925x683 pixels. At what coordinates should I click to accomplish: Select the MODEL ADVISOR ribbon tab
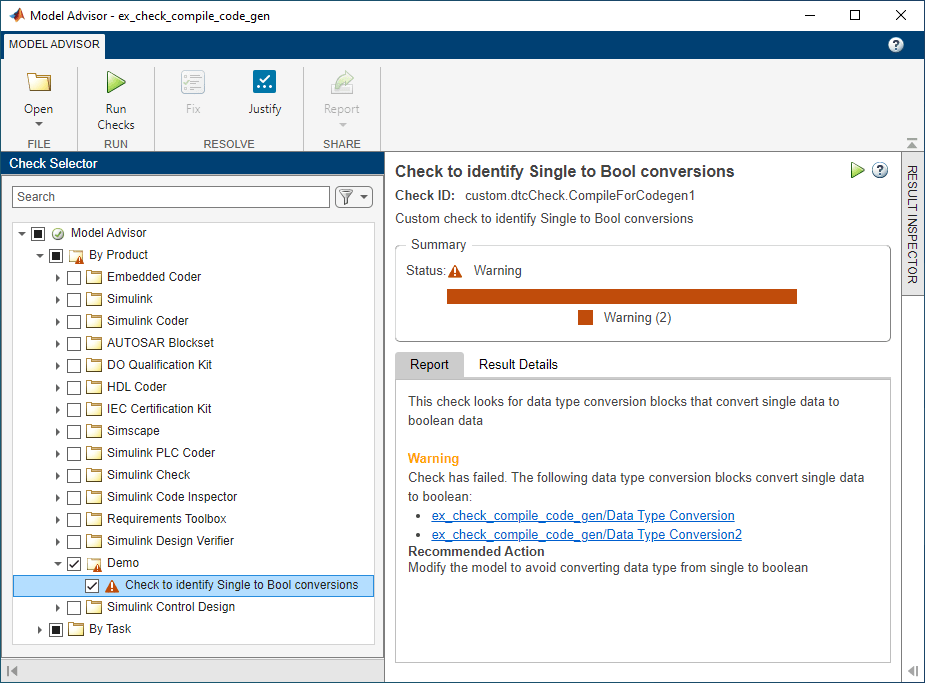pos(55,44)
